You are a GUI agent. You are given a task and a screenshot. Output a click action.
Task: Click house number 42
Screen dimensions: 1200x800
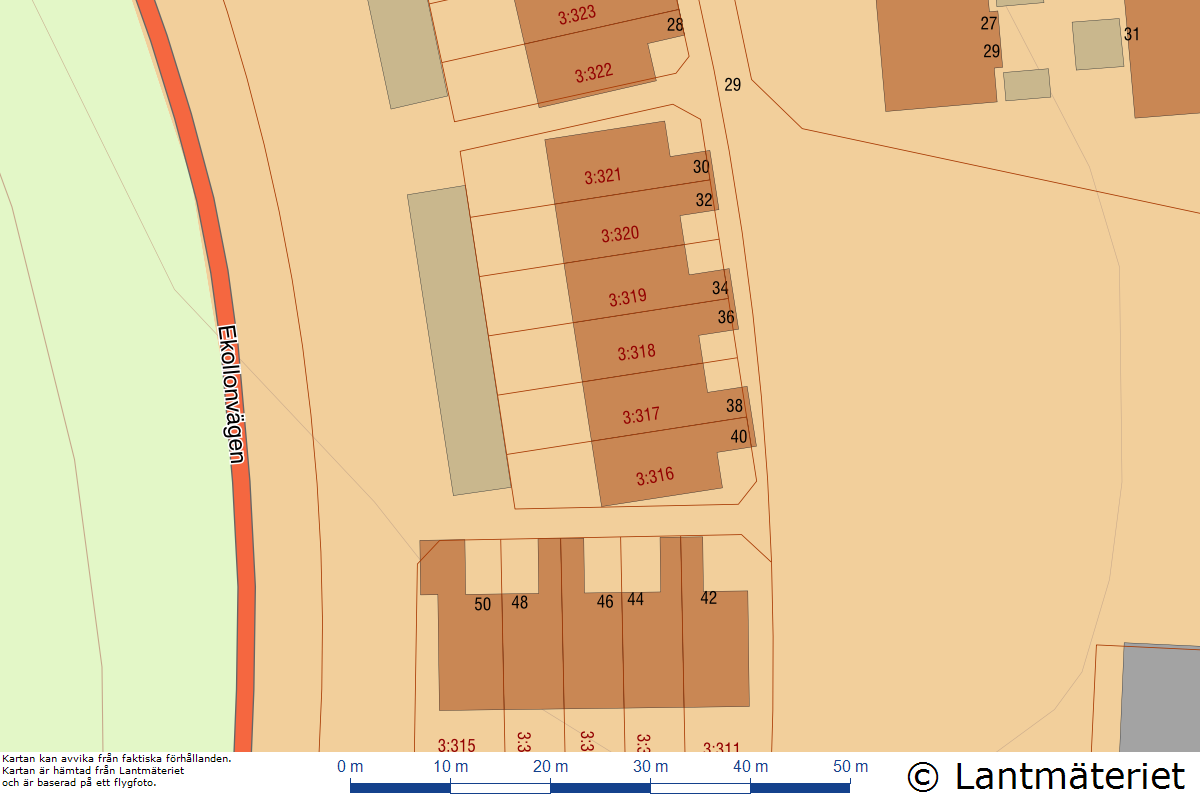[709, 598]
